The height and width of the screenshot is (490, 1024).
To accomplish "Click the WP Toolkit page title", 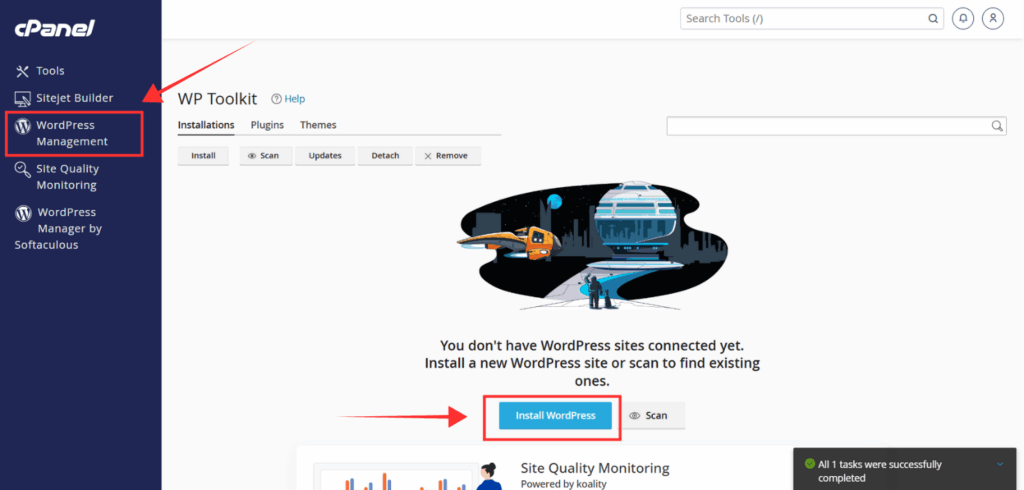I will pos(217,99).
